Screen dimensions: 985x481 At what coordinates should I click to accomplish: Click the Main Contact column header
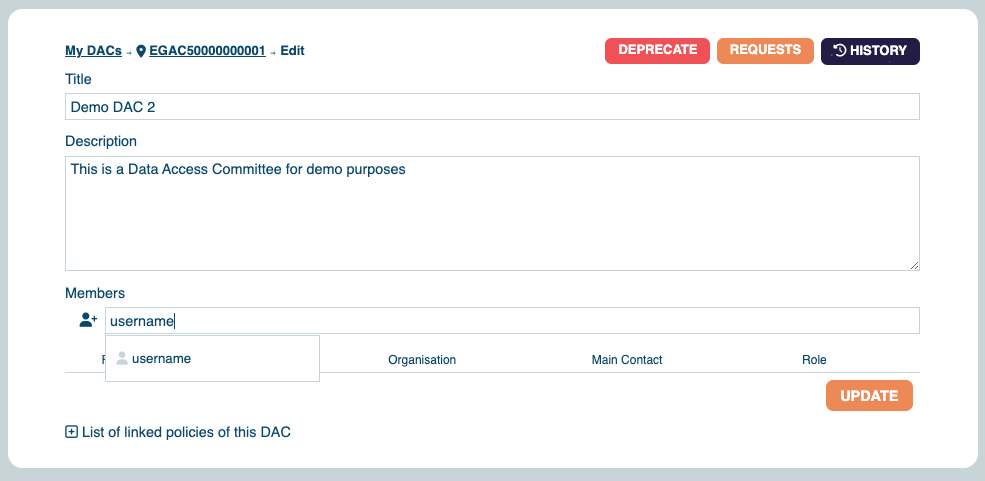coord(627,360)
